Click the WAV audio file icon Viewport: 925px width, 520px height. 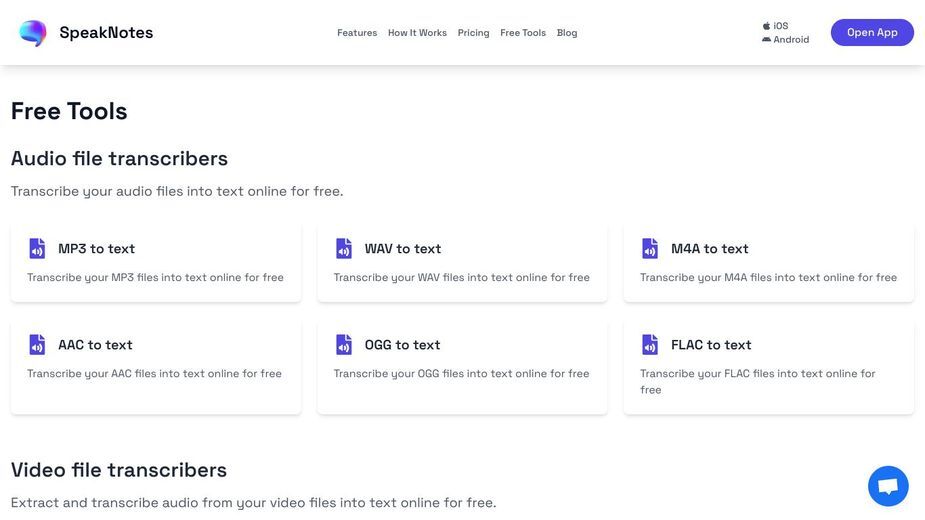tap(344, 248)
